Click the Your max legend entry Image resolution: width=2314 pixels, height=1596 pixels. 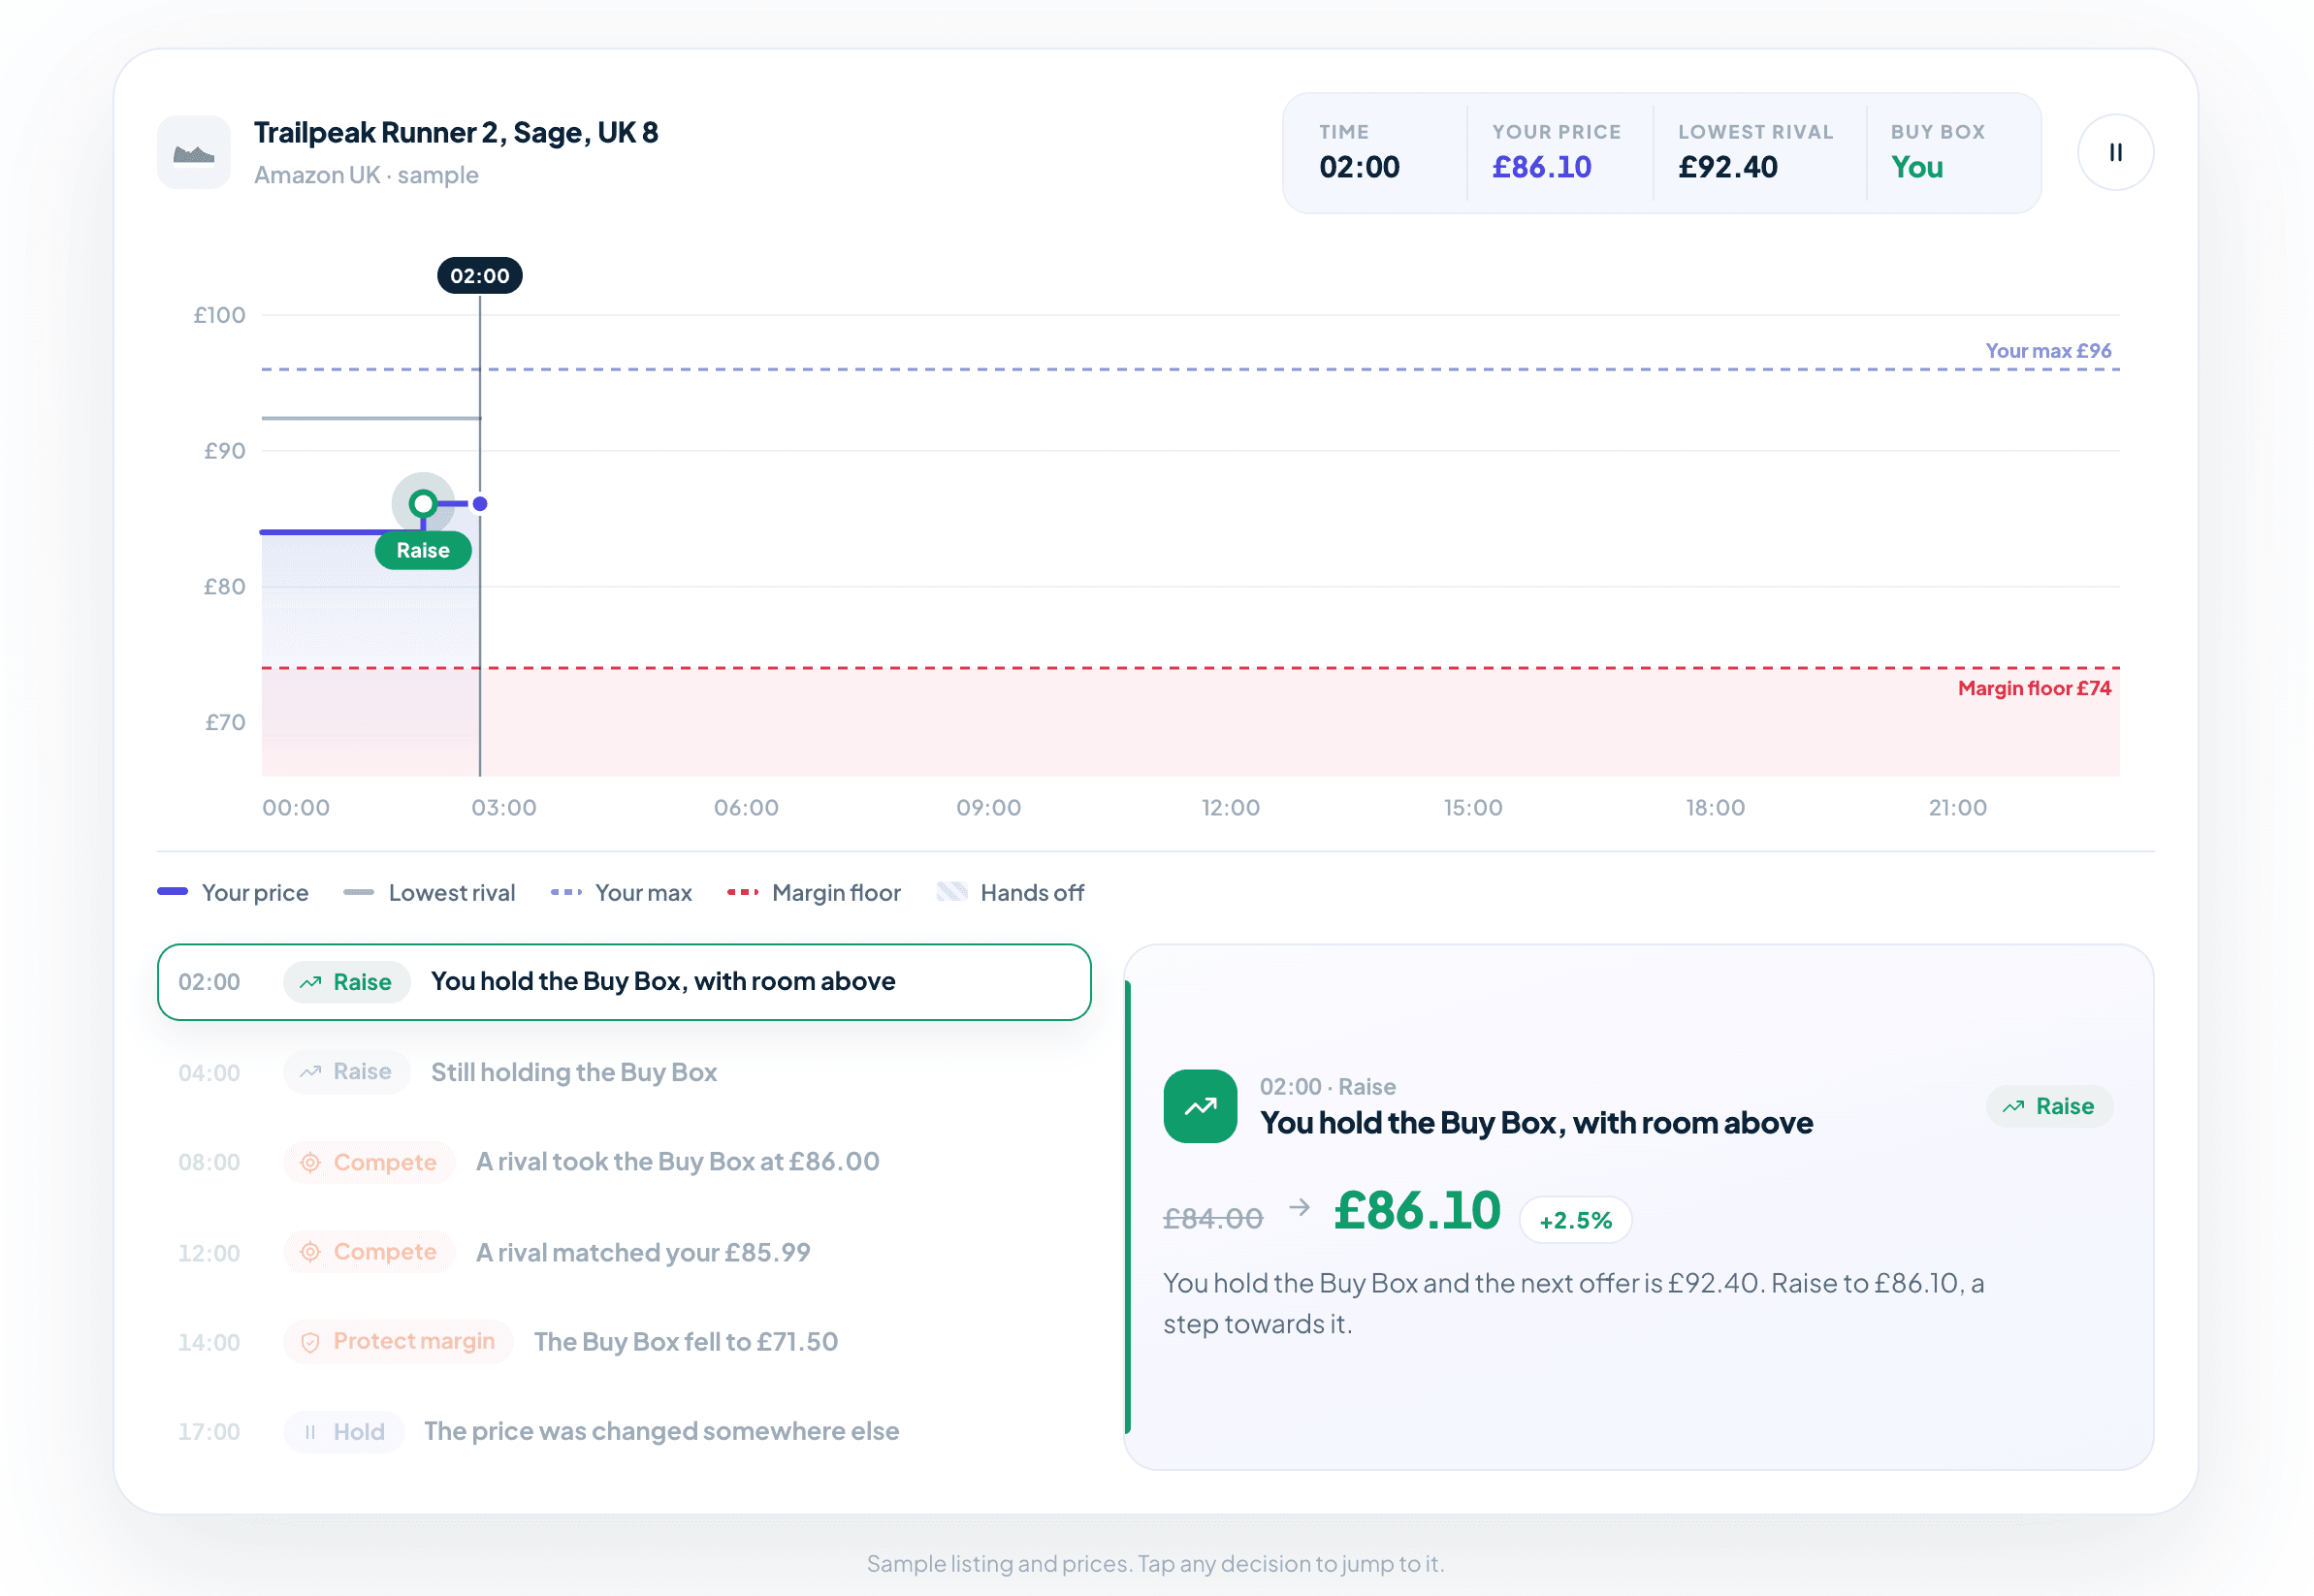(x=621, y=892)
